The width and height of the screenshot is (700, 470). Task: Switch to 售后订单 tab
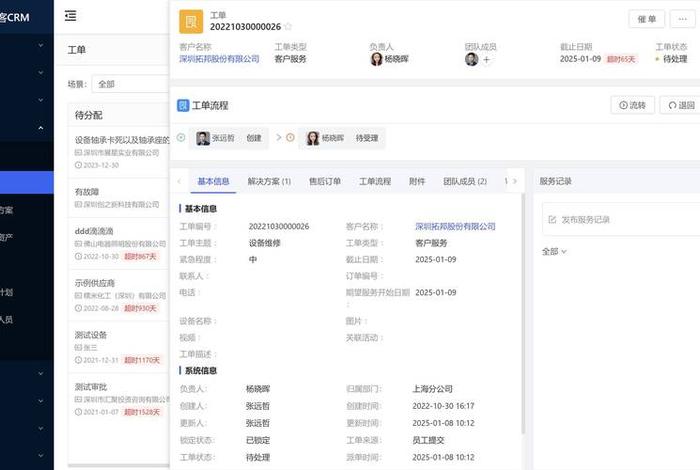point(325,181)
